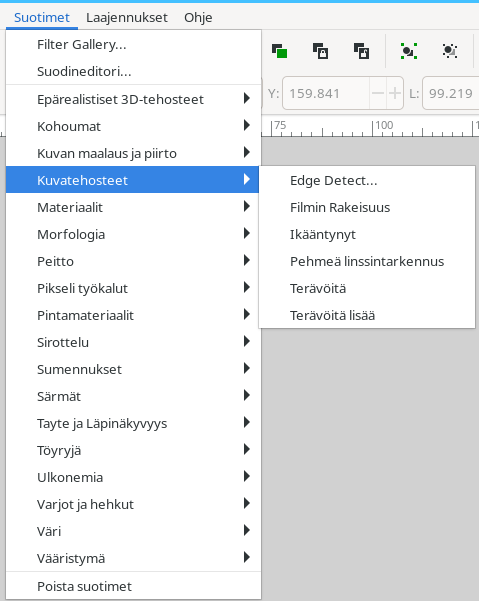
Task: Click the L width field showing 99.219
Action: pyautogui.click(x=451, y=93)
